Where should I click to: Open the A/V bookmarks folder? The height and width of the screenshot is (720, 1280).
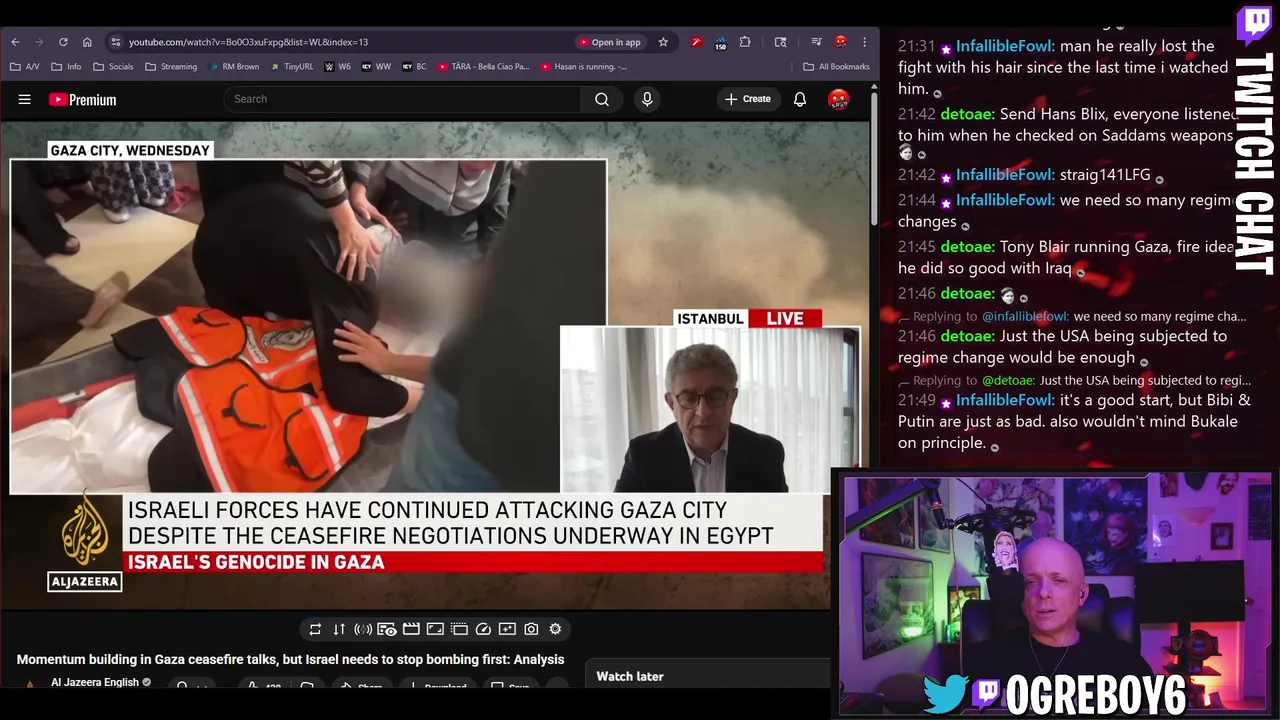coord(25,67)
